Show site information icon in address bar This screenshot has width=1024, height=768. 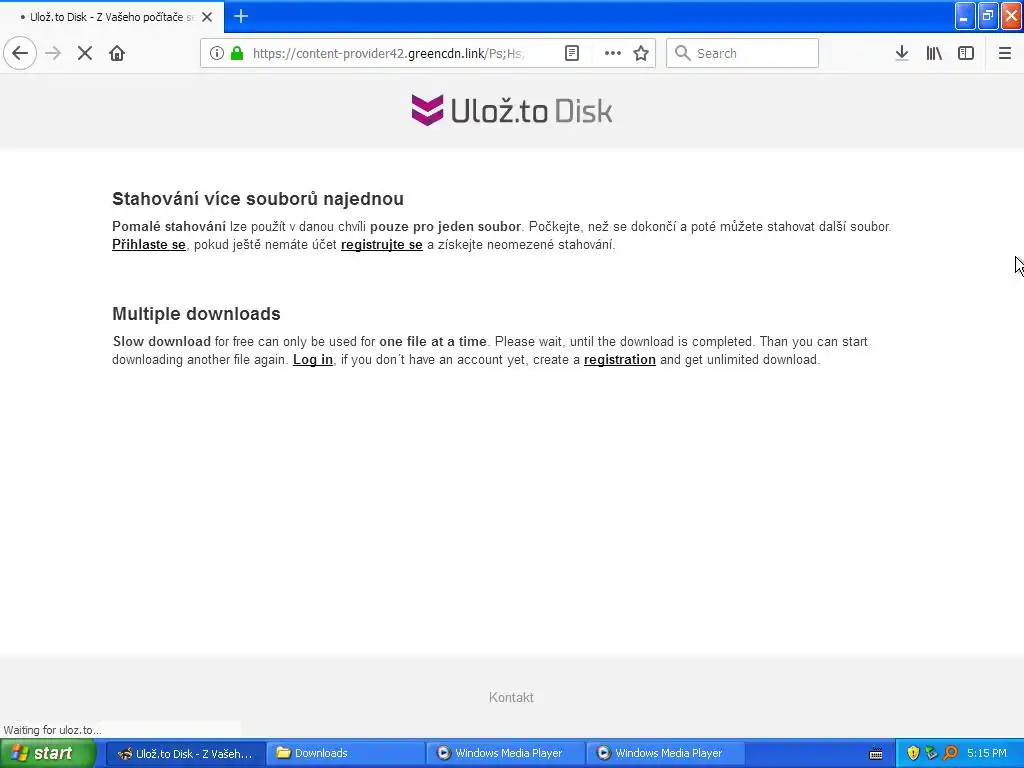[x=217, y=53]
